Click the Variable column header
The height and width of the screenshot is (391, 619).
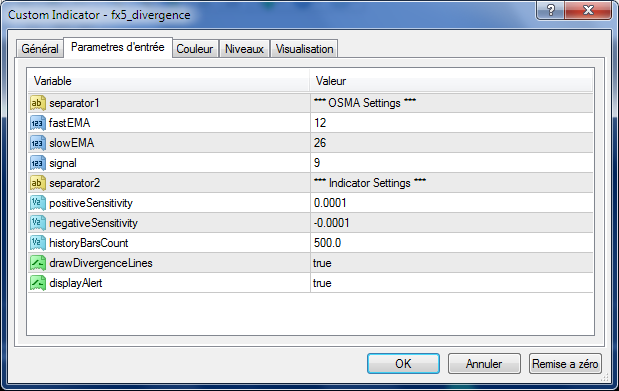[169, 81]
